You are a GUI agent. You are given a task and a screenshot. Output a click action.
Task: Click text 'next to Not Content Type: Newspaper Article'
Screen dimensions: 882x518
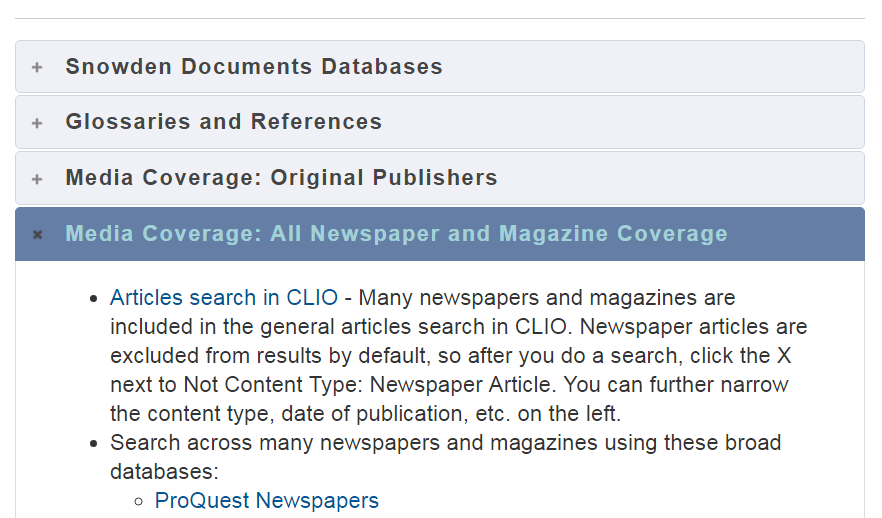pyautogui.click(x=332, y=385)
